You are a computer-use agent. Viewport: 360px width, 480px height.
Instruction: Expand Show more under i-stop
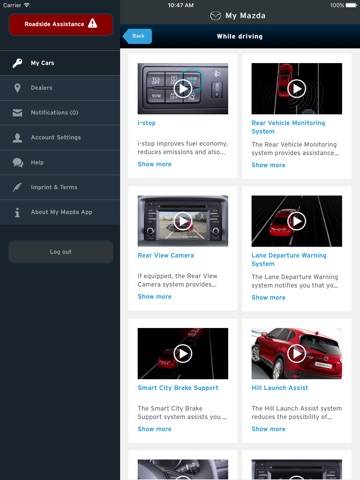pyautogui.click(x=154, y=164)
